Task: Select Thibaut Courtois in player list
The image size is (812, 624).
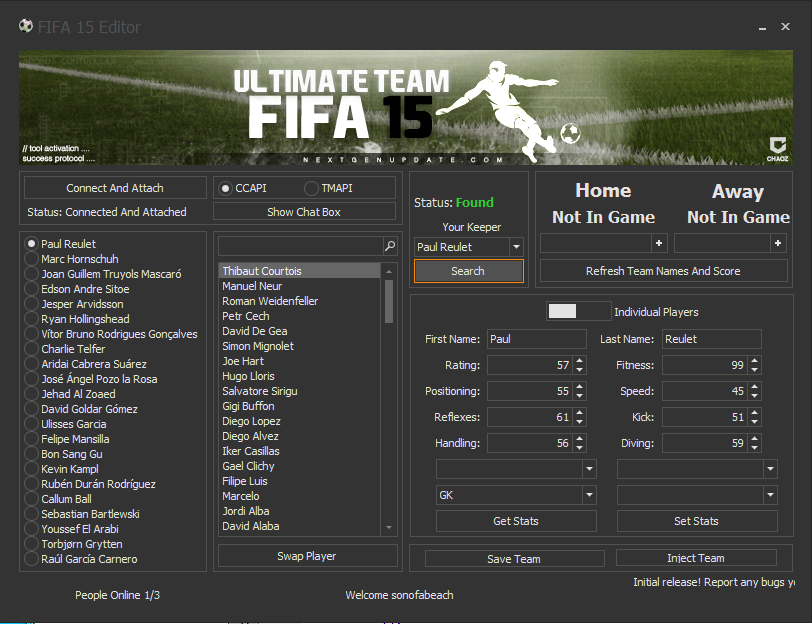Action: (x=300, y=271)
